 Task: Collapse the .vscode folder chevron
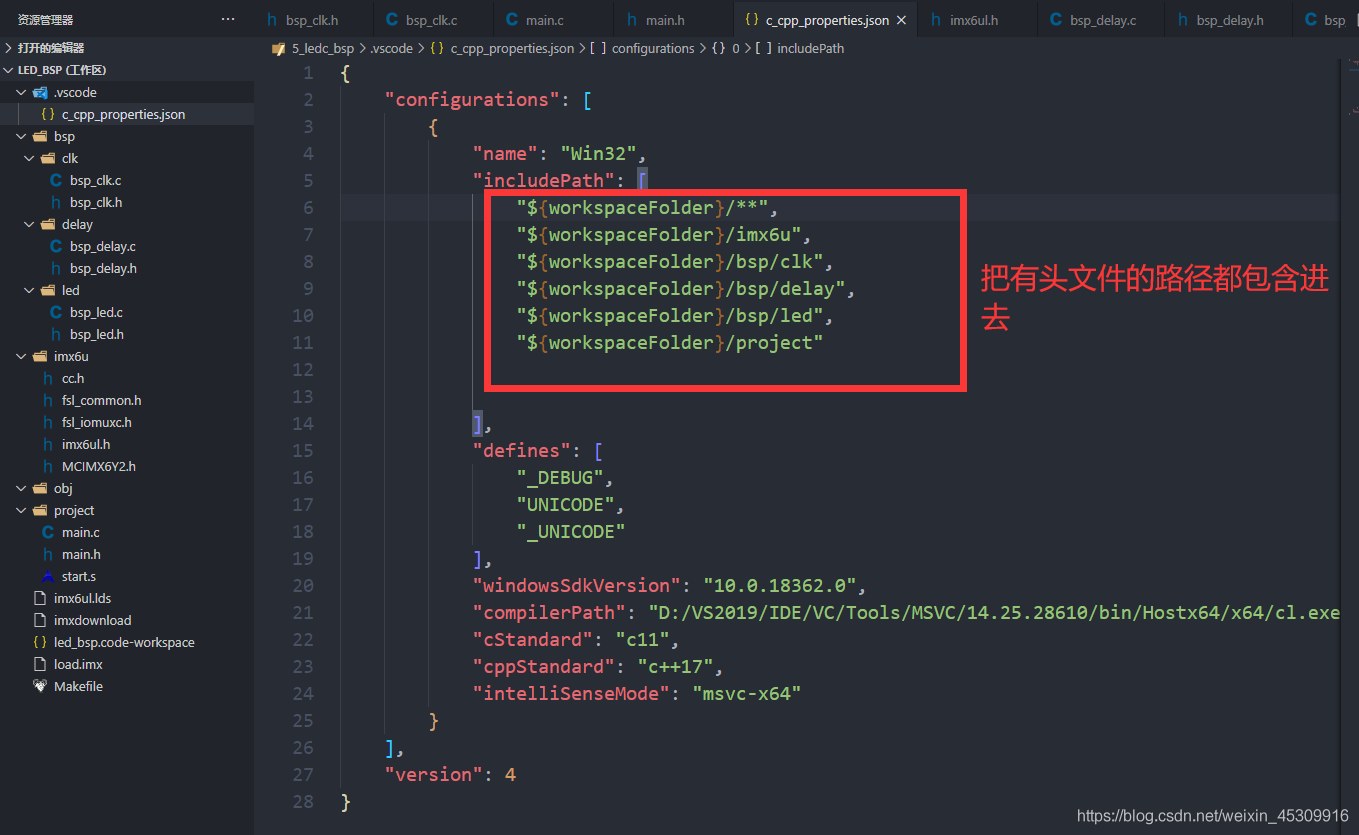pyautogui.click(x=22, y=92)
